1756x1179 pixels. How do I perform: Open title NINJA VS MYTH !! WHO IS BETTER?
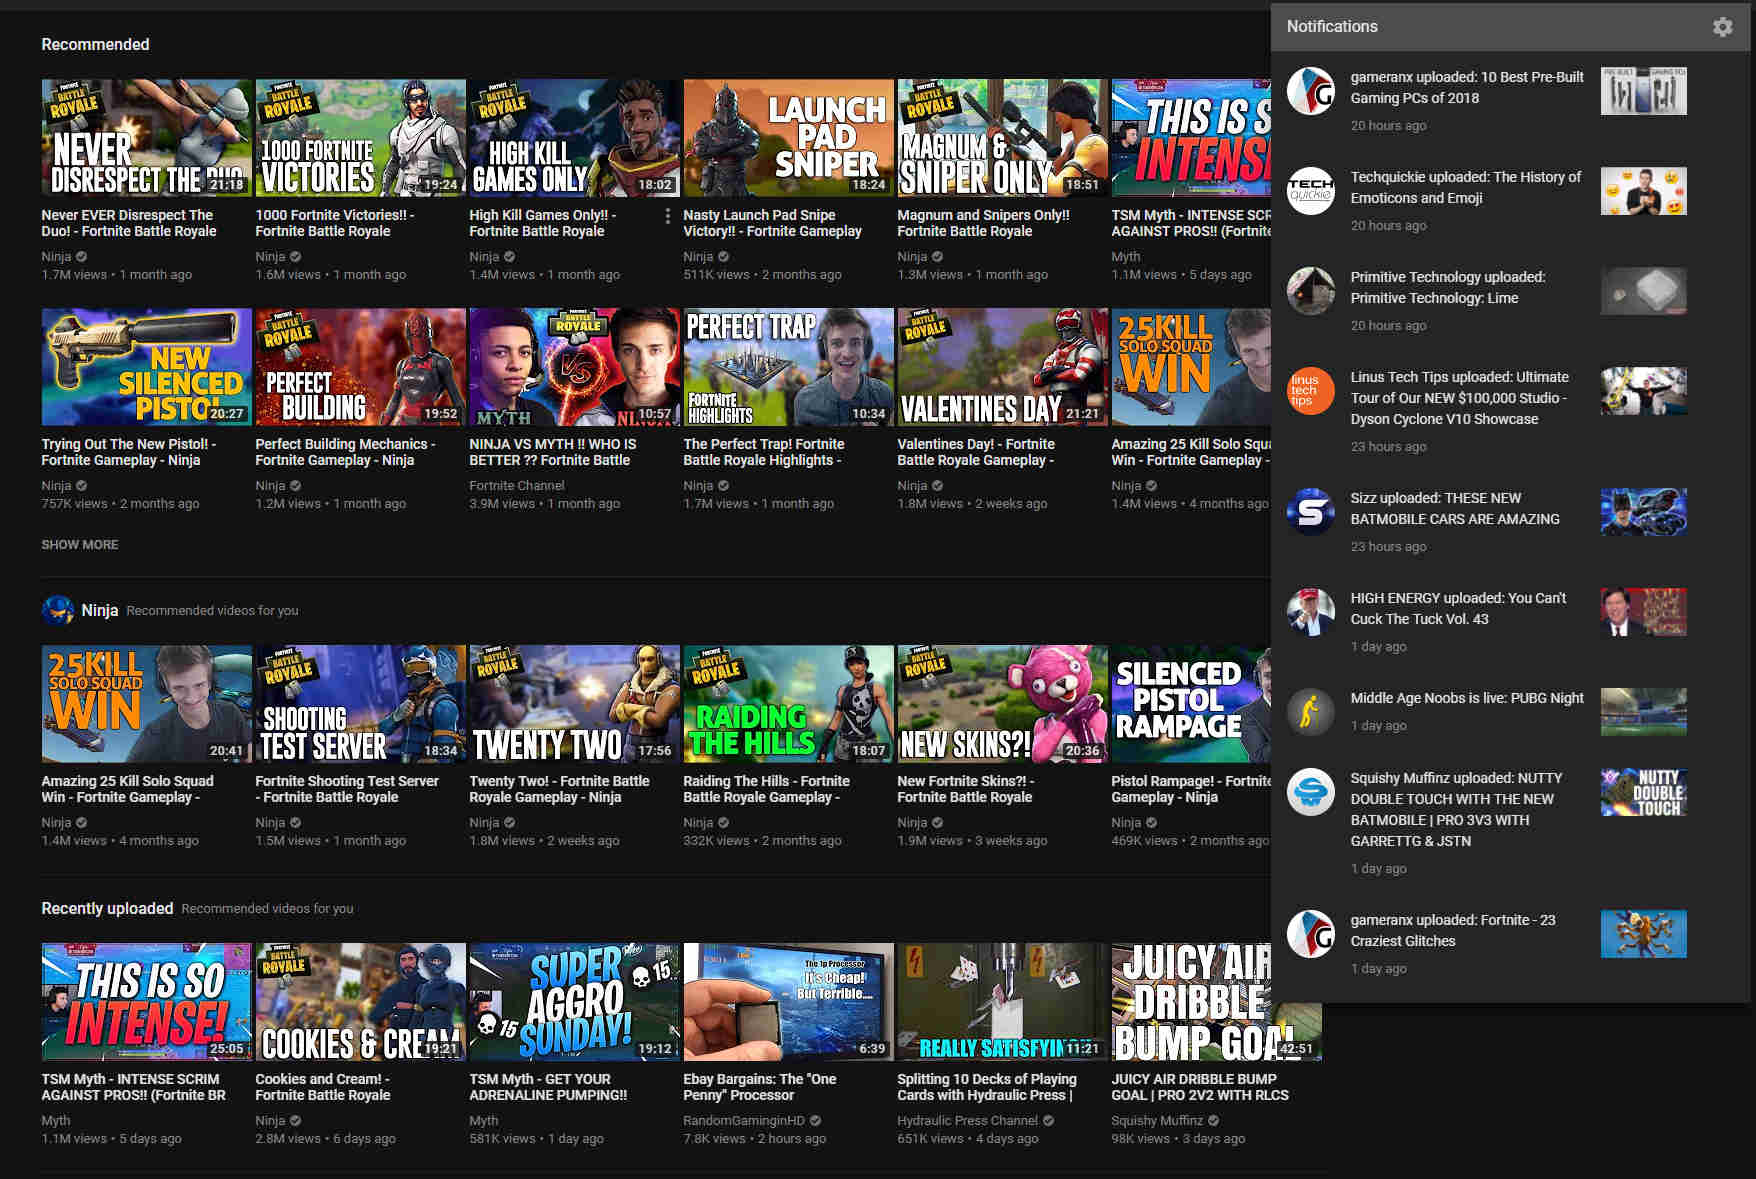(x=553, y=452)
